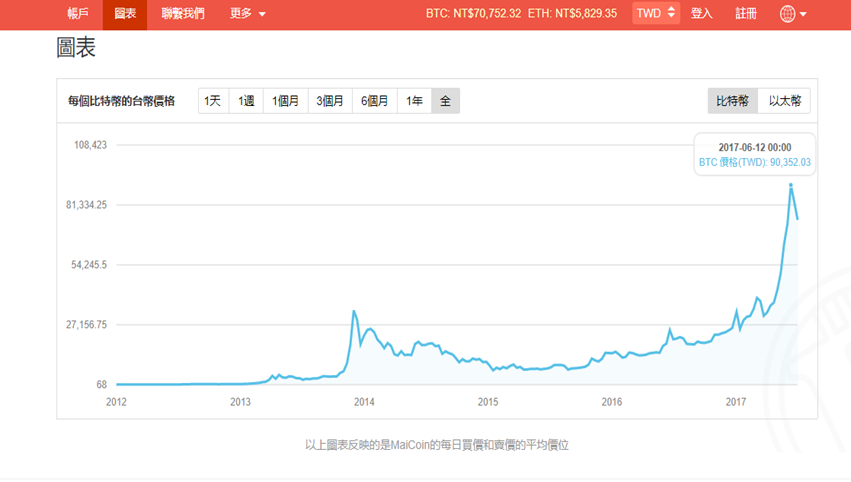
Task: Click the MaiCoin chart footnote text
Action: tap(437, 445)
